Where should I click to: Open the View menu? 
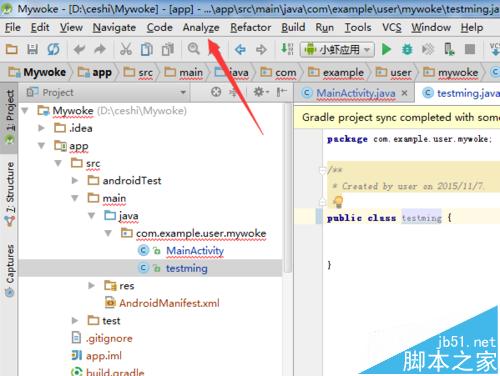coord(71,27)
